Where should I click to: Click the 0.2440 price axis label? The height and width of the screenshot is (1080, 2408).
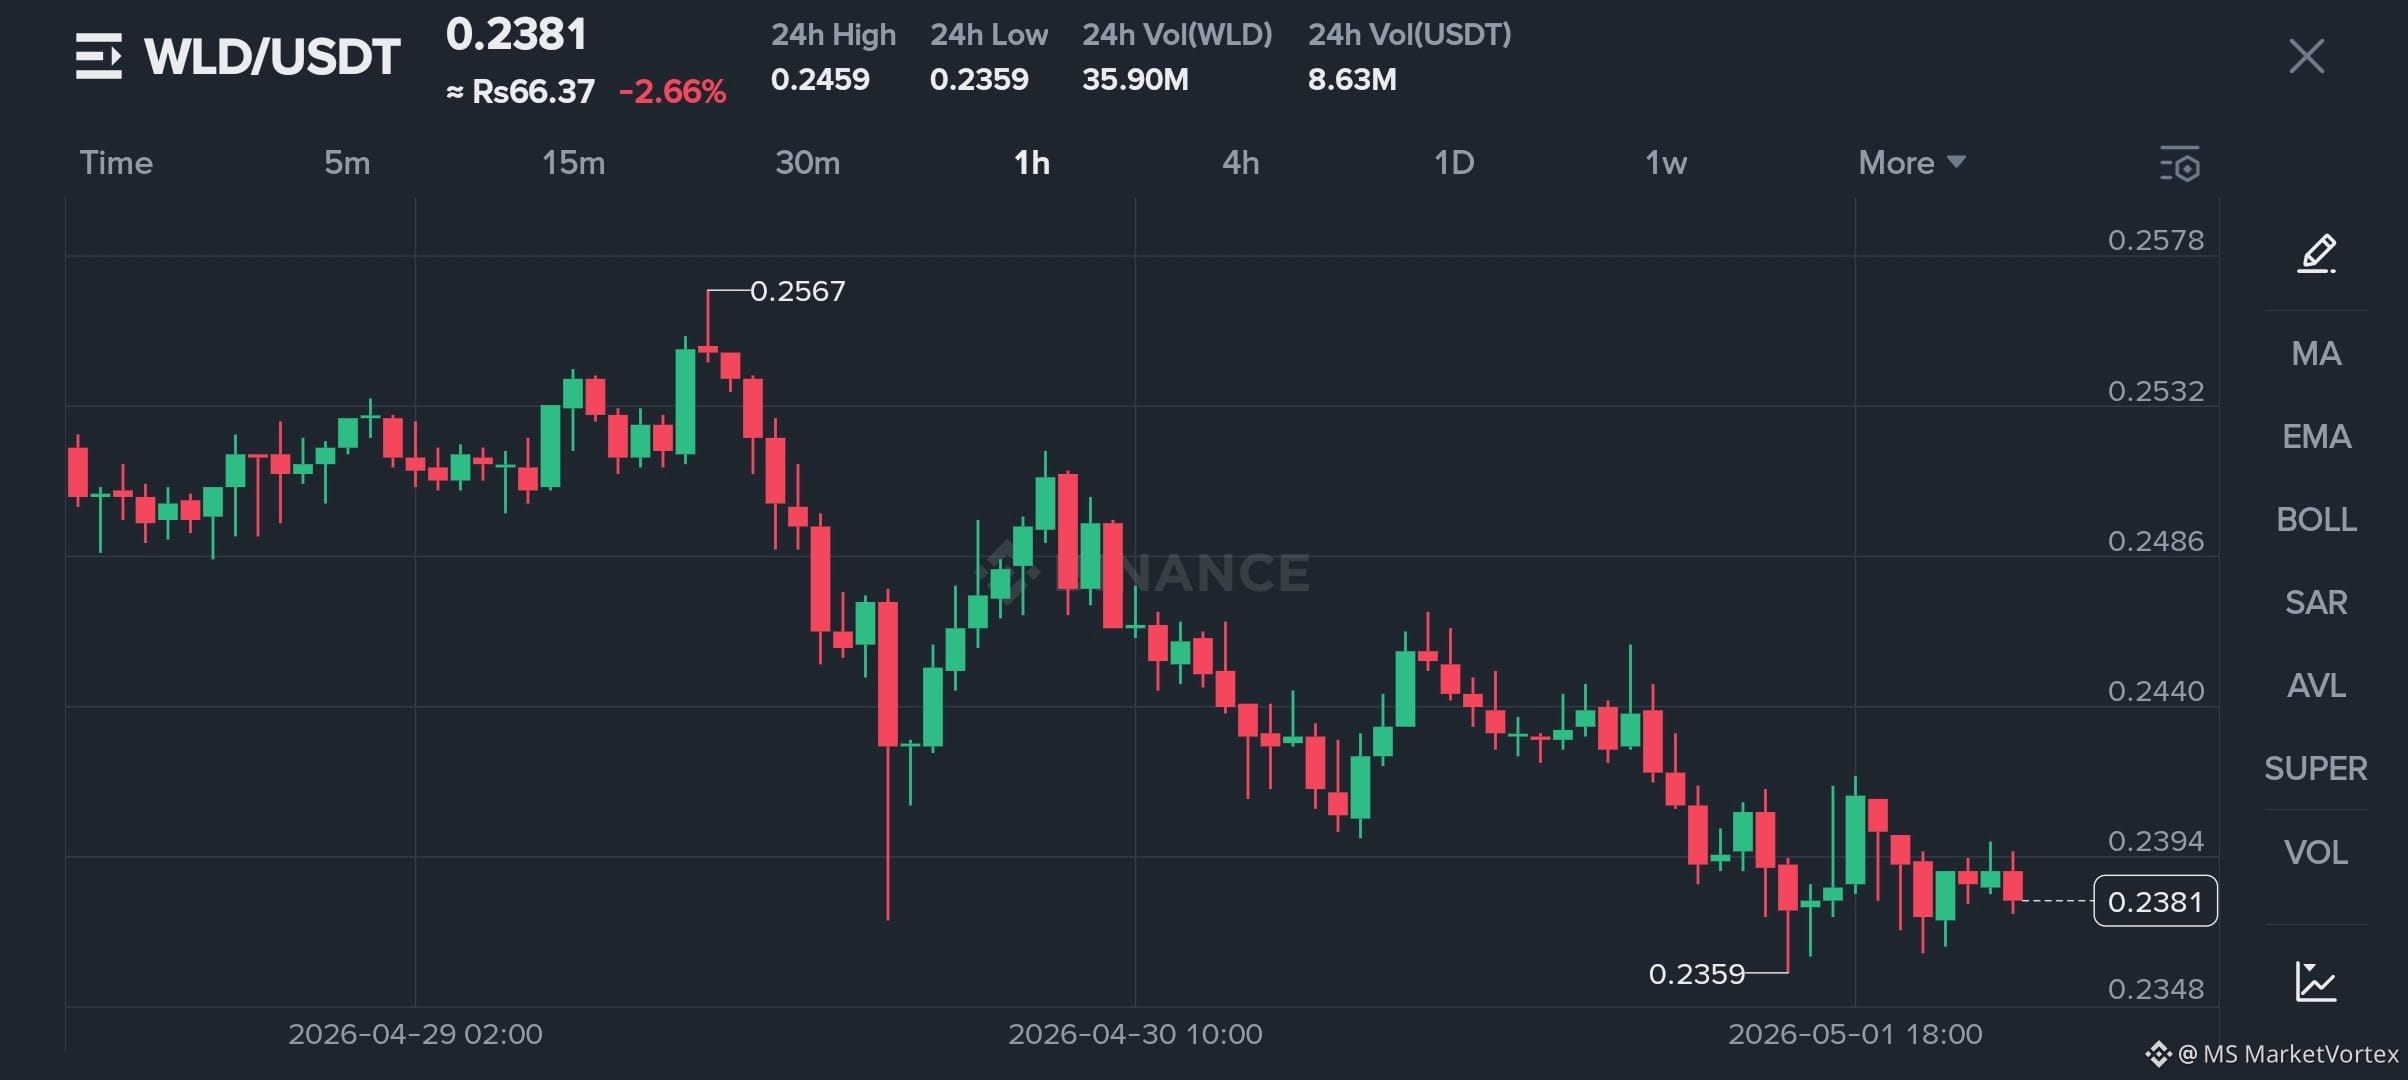pyautogui.click(x=2155, y=691)
